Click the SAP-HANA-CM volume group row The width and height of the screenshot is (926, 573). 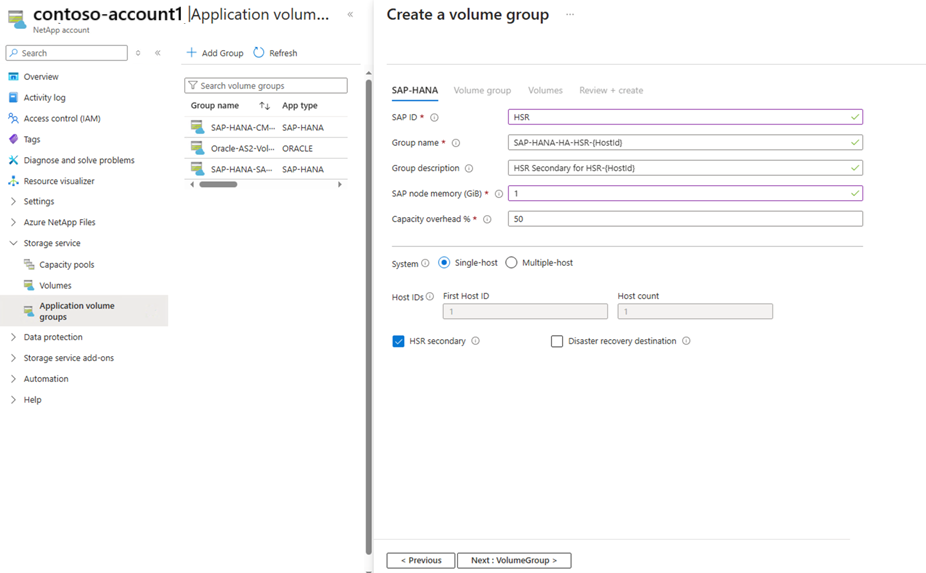(266, 127)
